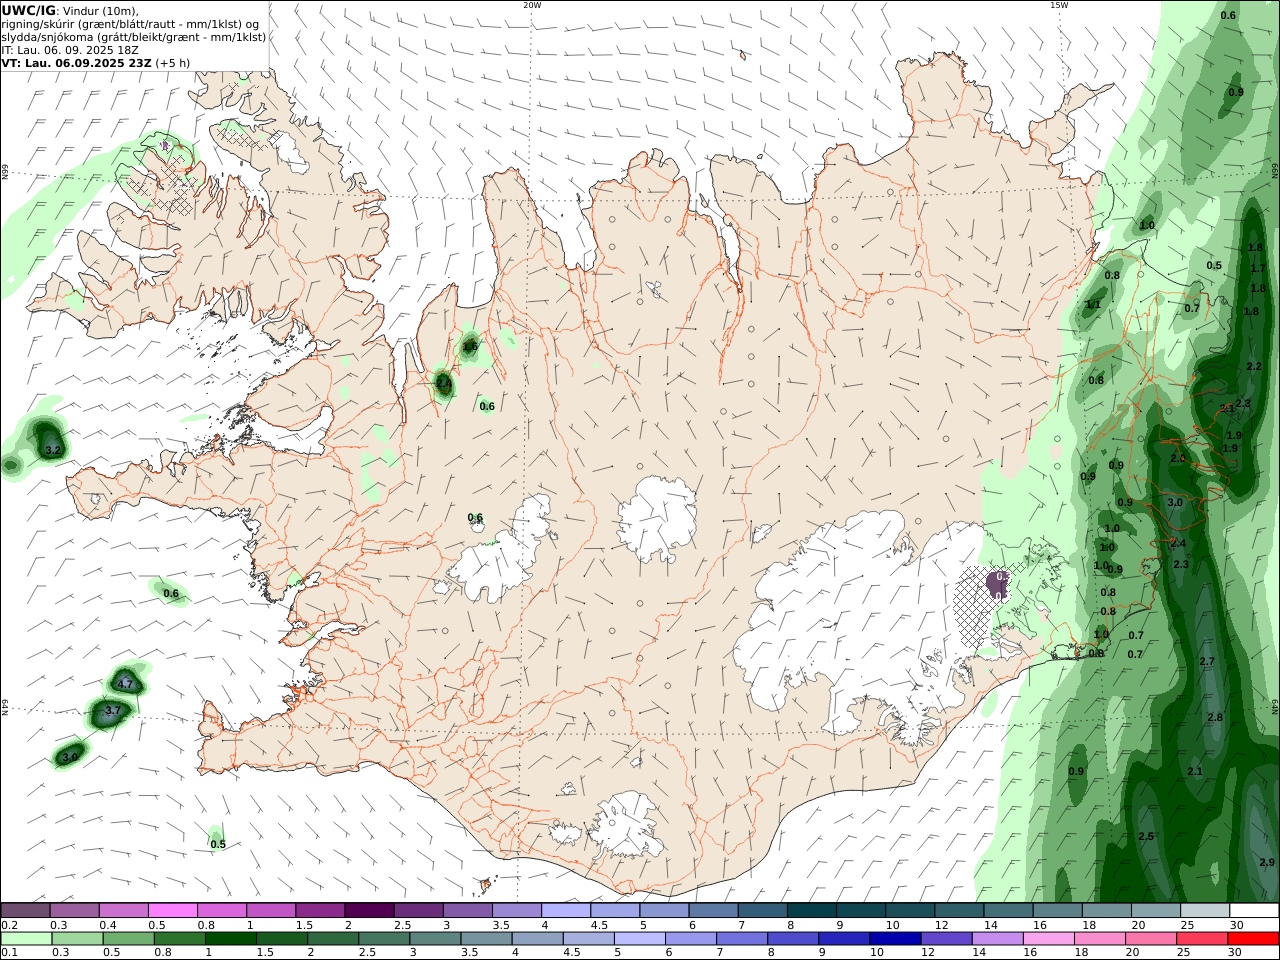Click the '3.0' value over the Eastfjords
This screenshot has width=1280, height=960.
(x=1175, y=503)
